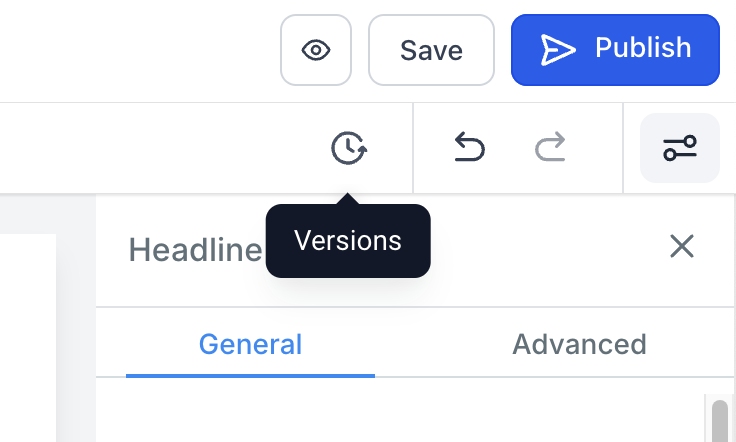Click the empty panel area below the tabs
Image resolution: width=736 pixels, height=442 pixels.
400,412
